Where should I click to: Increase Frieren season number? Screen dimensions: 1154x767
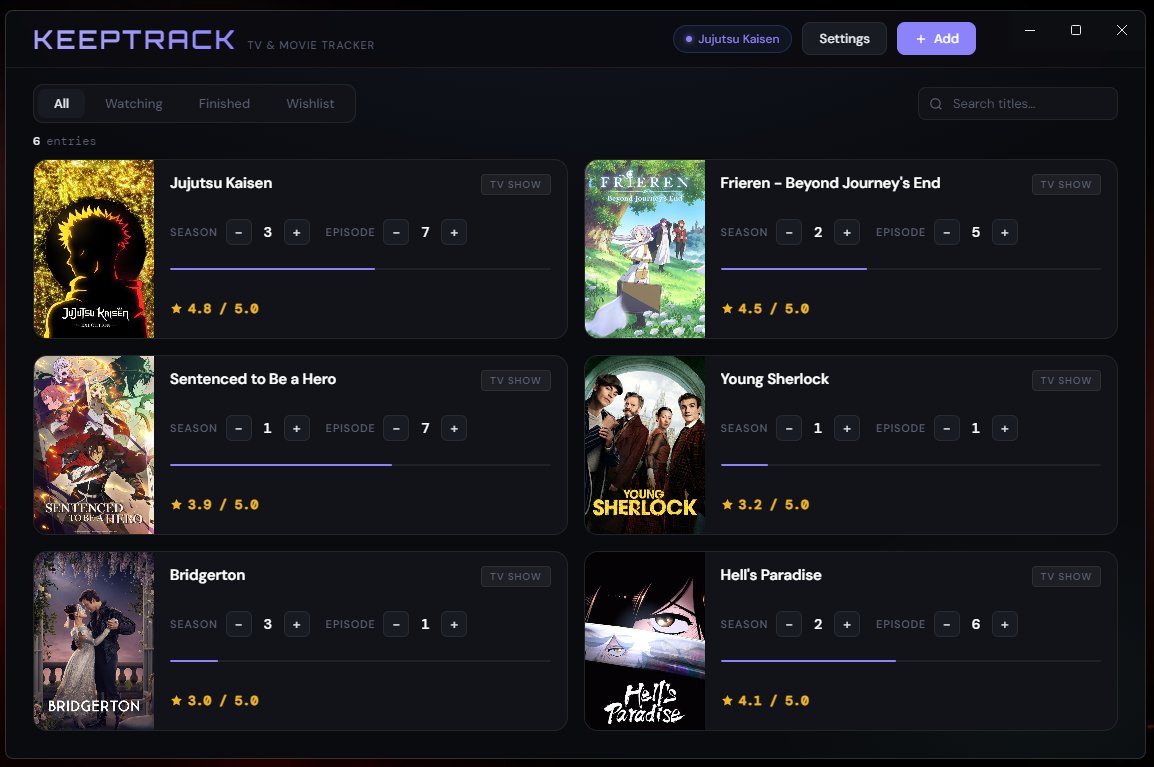click(x=847, y=233)
